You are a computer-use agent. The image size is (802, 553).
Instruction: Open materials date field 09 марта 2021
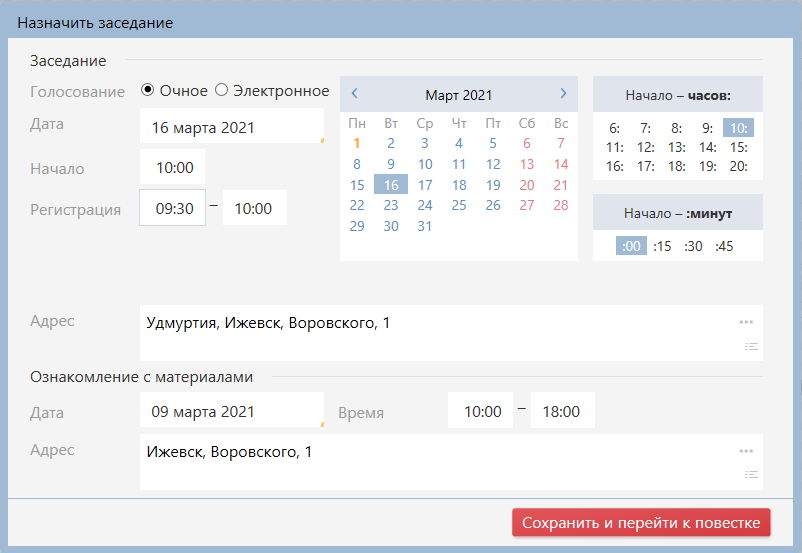[x=231, y=411]
